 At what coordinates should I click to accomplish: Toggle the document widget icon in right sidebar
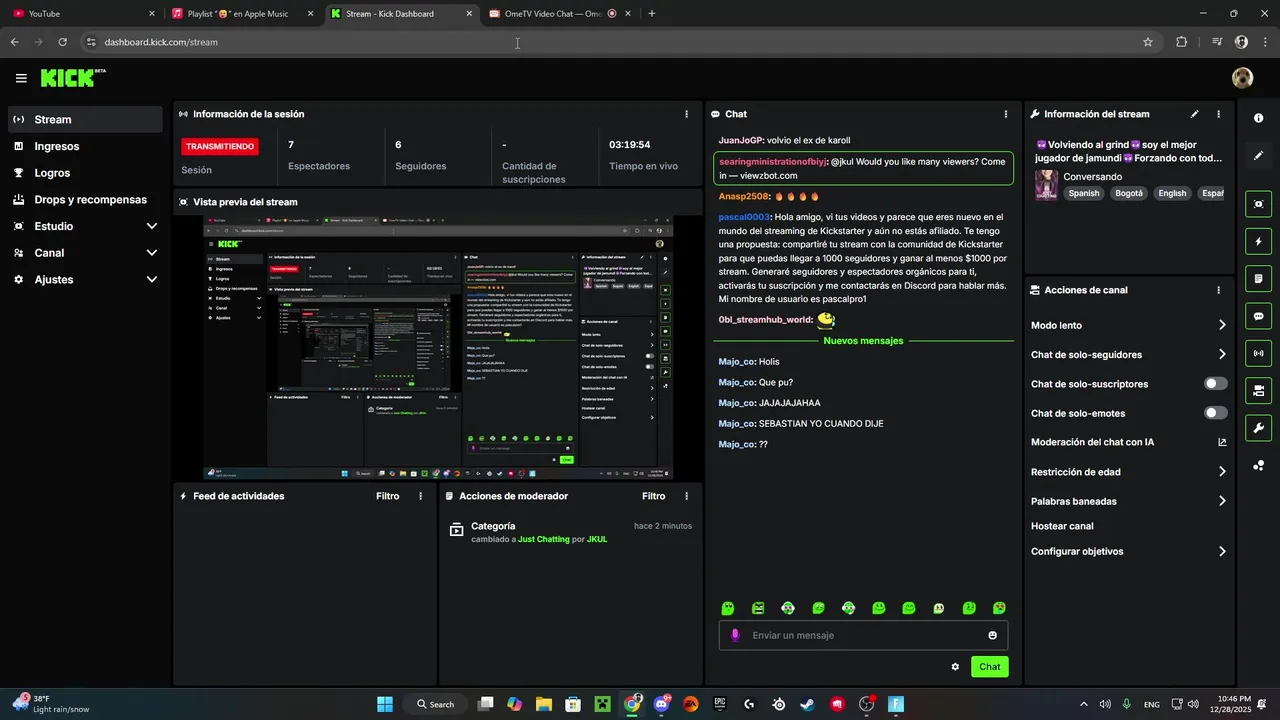(1258, 278)
